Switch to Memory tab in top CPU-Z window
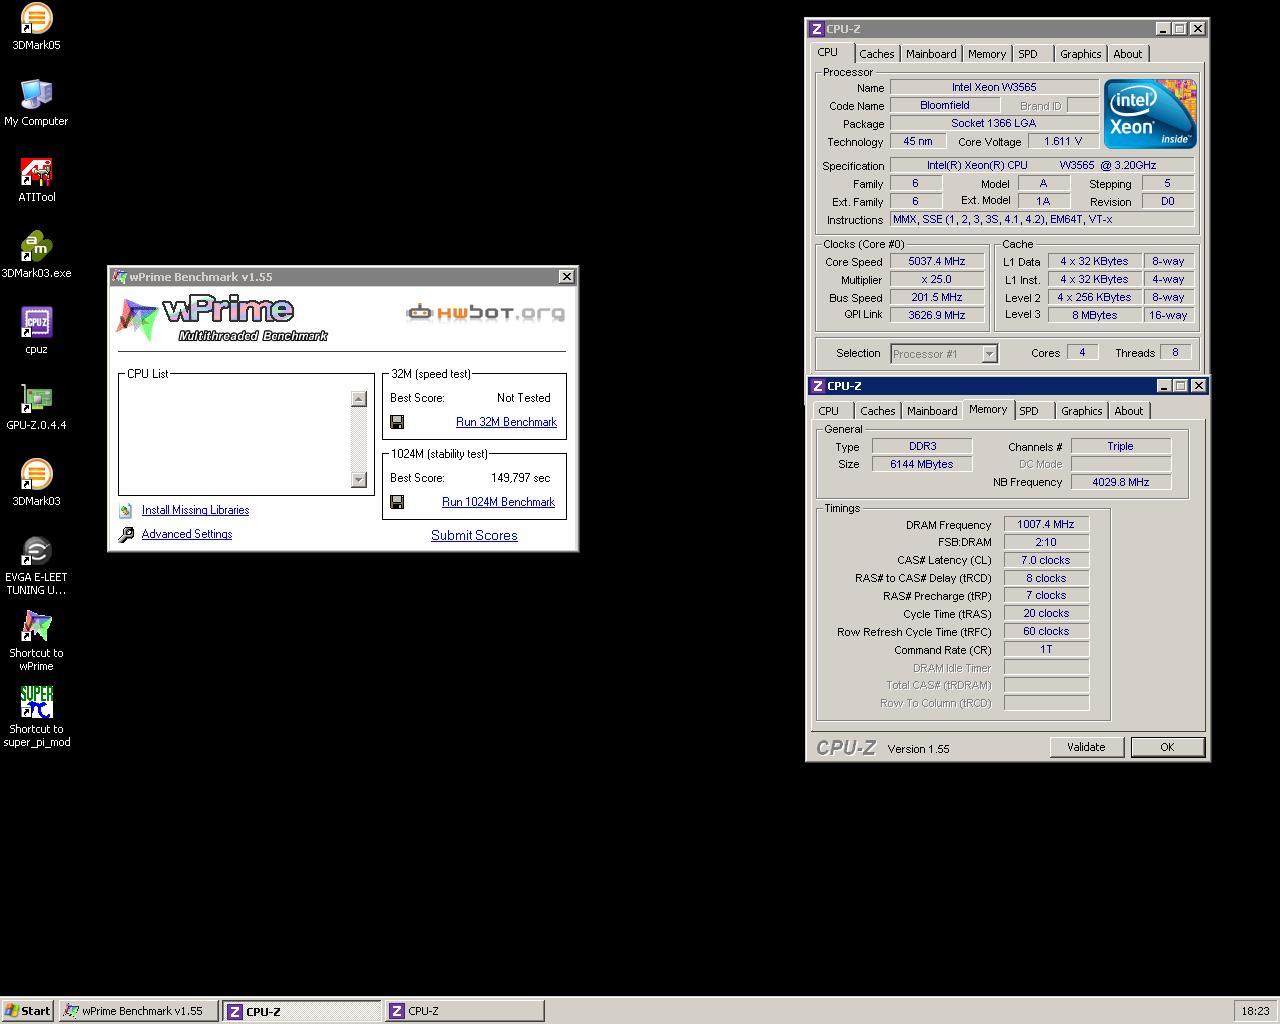The height and width of the screenshot is (1024, 1280). 987,54
